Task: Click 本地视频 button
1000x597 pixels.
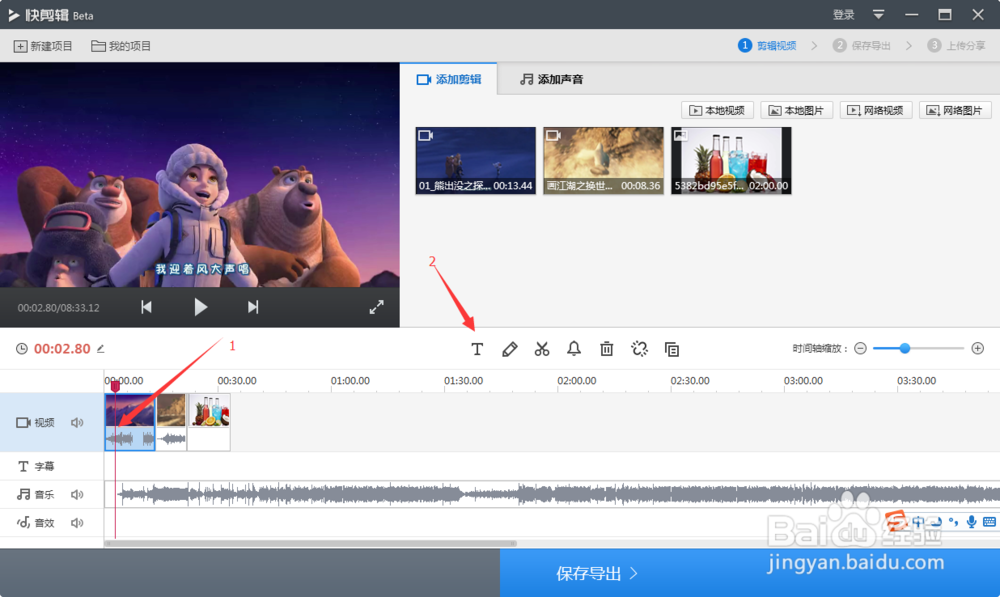Action: (717, 110)
